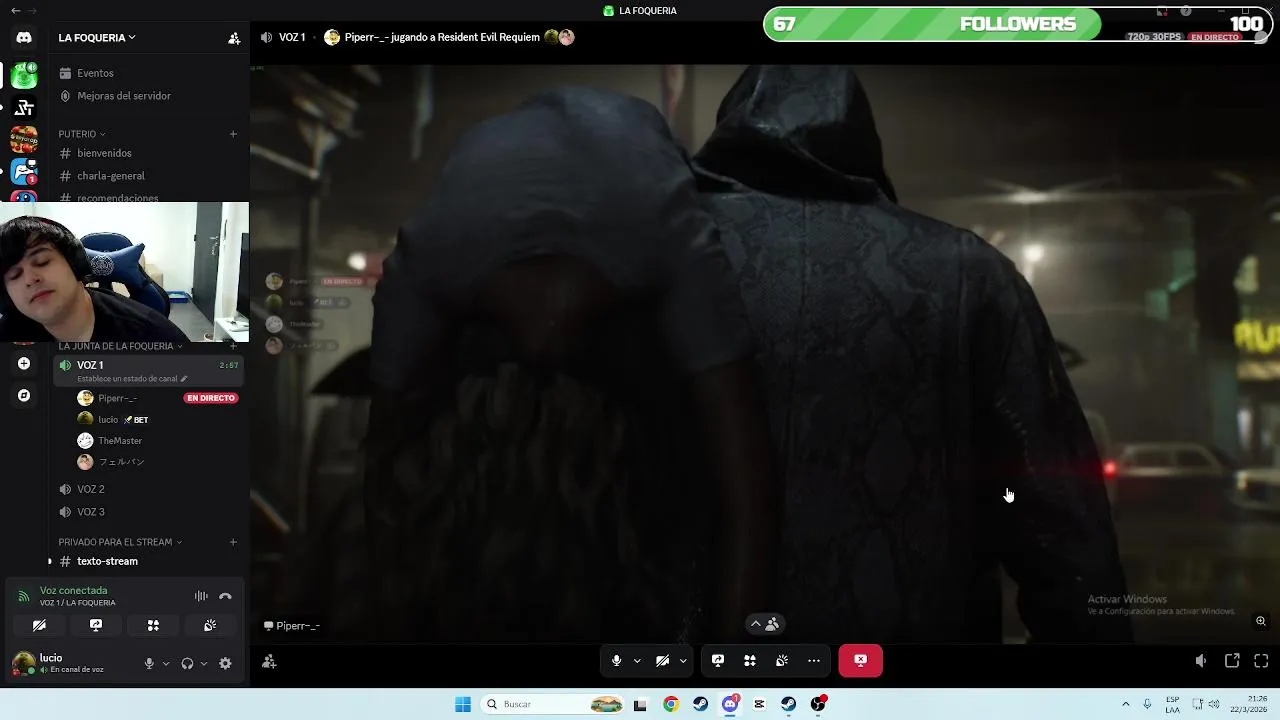Launch activities from the call control bar
The image size is (1280, 720).
click(x=750, y=661)
